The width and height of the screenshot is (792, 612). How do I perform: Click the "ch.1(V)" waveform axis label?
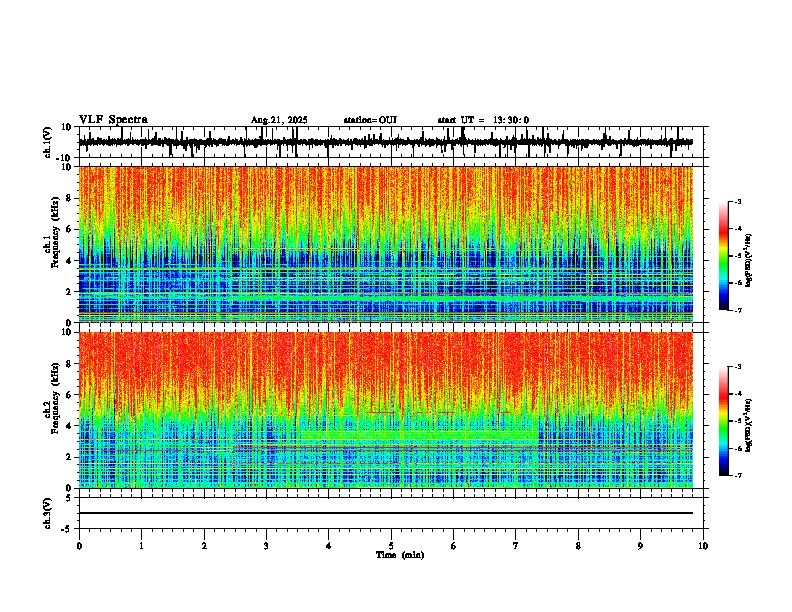pyautogui.click(x=48, y=142)
